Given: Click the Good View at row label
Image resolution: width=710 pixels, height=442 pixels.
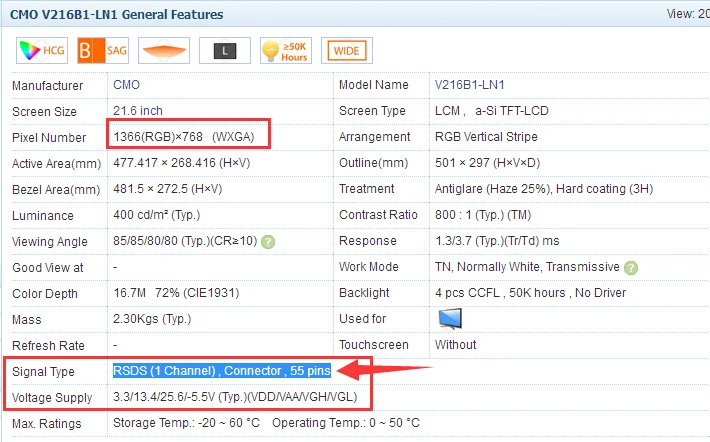Looking at the screenshot, I should (x=48, y=268).
